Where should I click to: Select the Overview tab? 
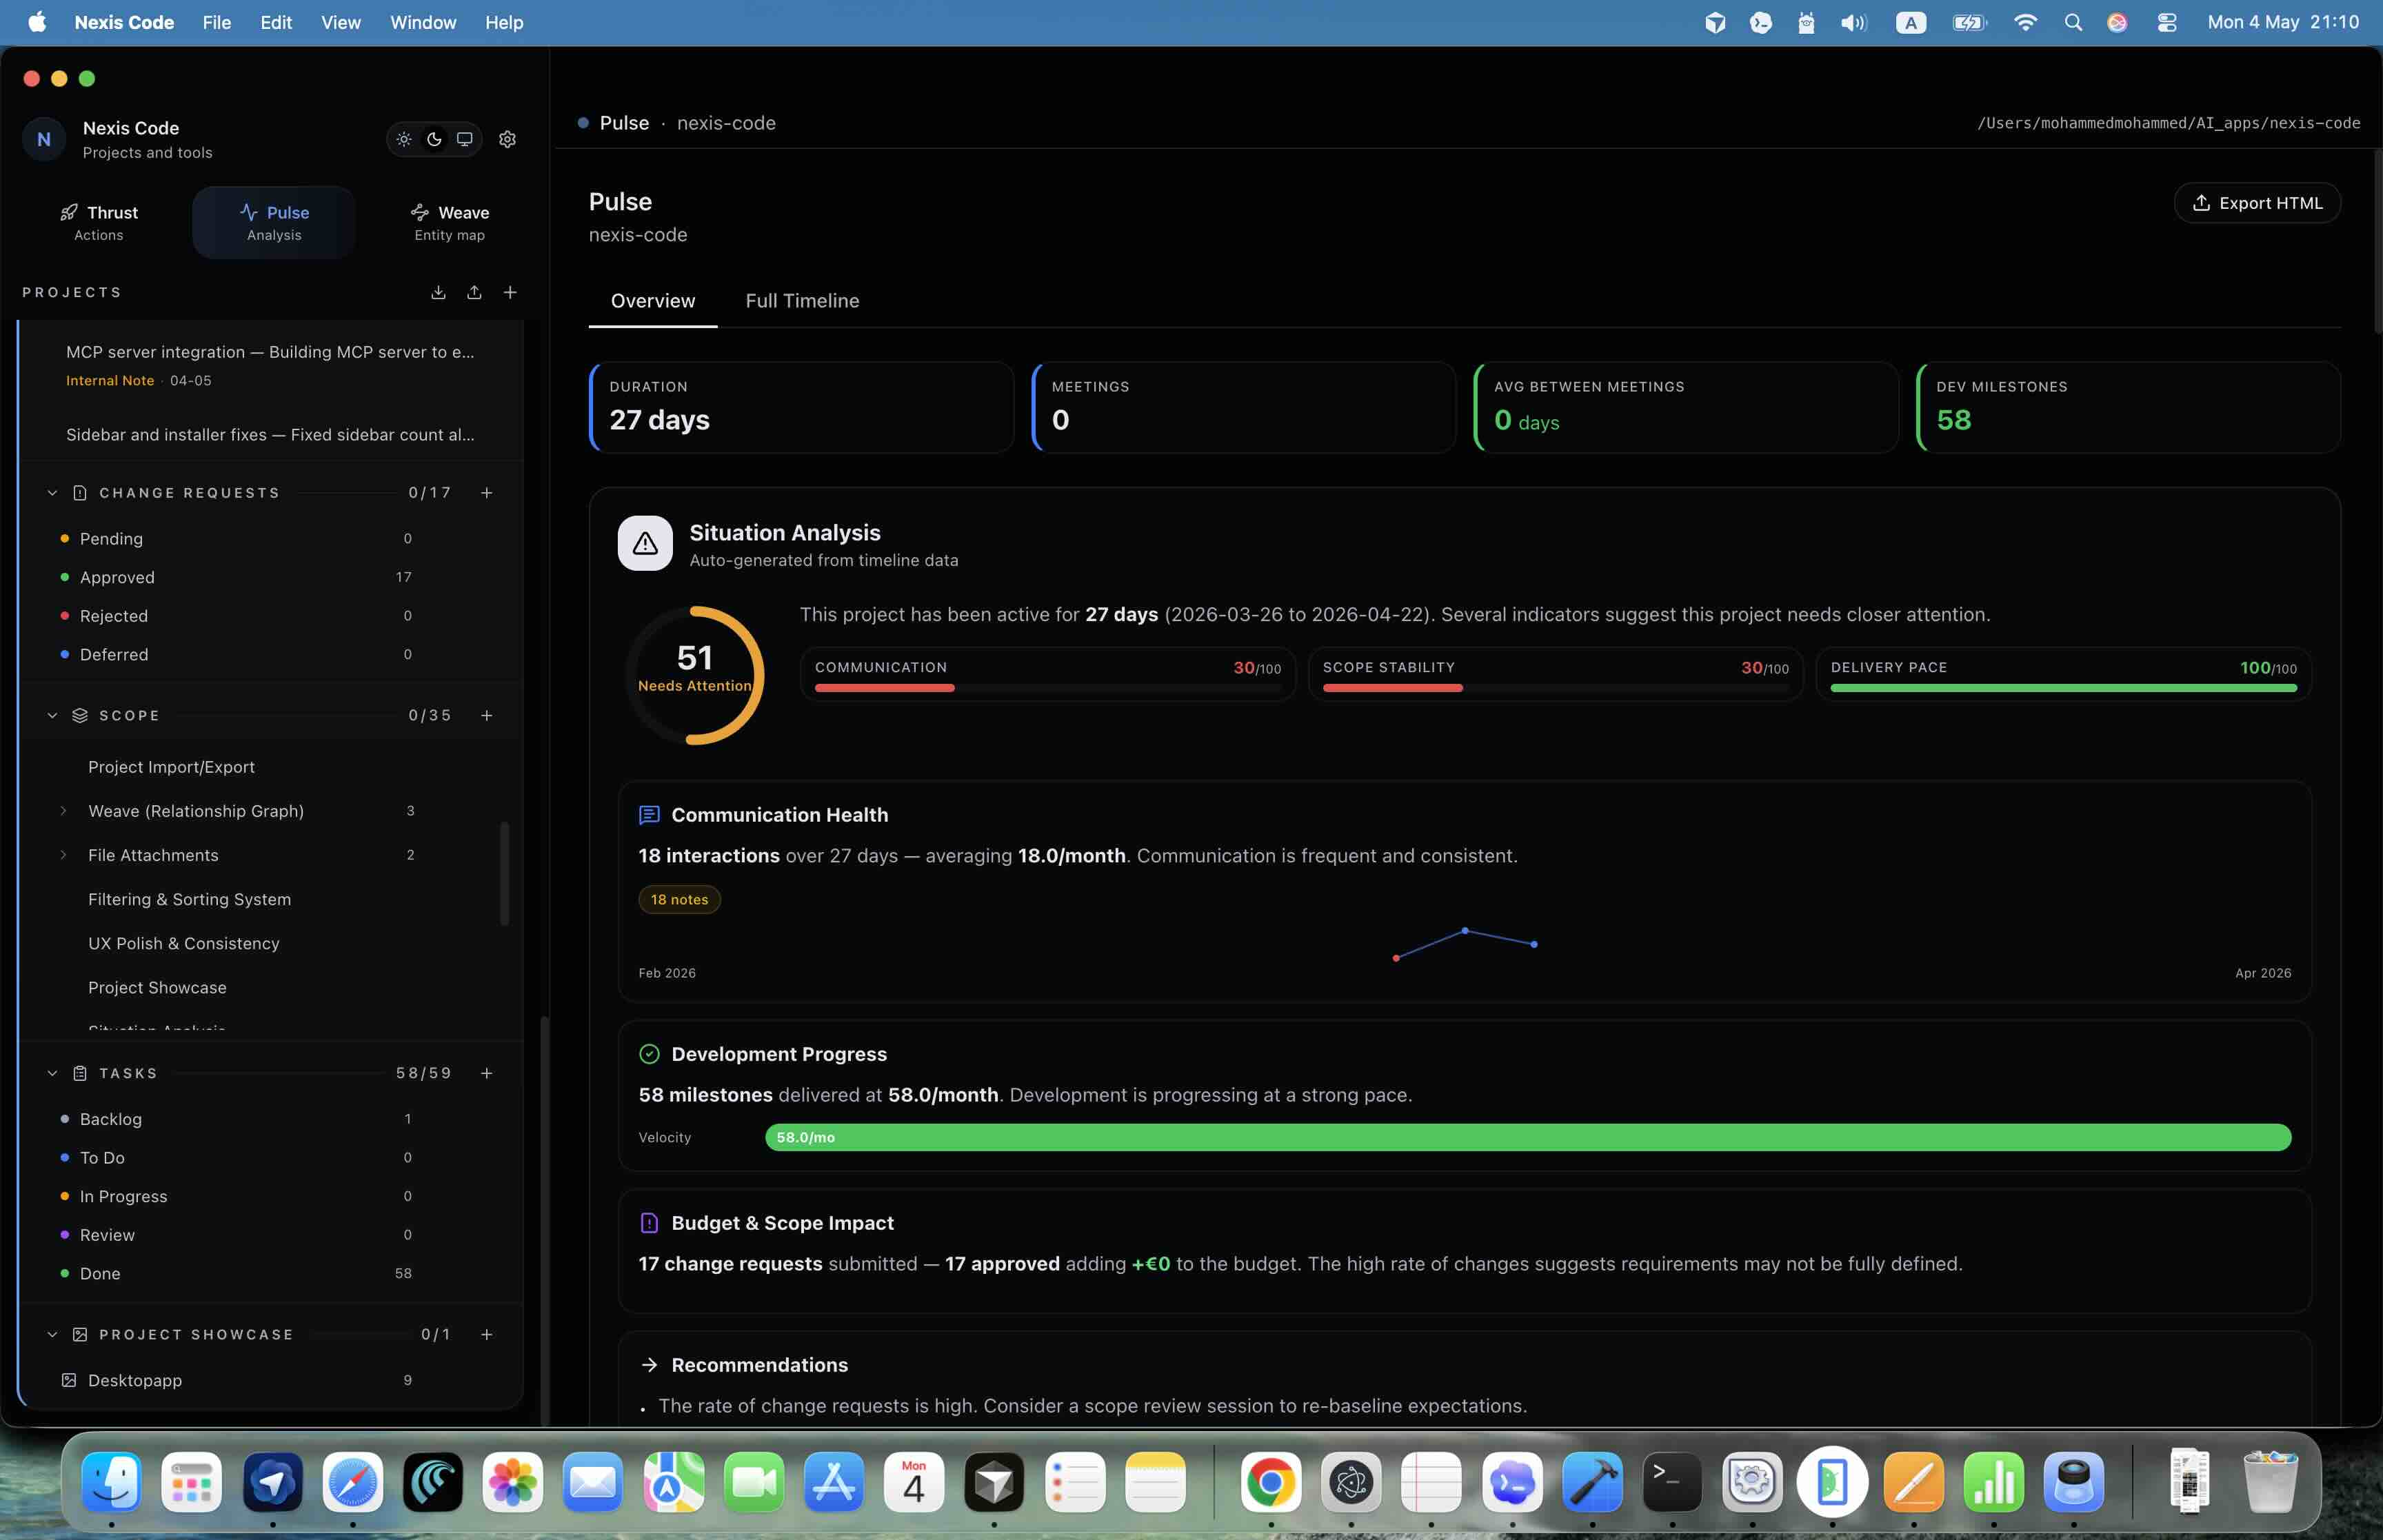[653, 301]
